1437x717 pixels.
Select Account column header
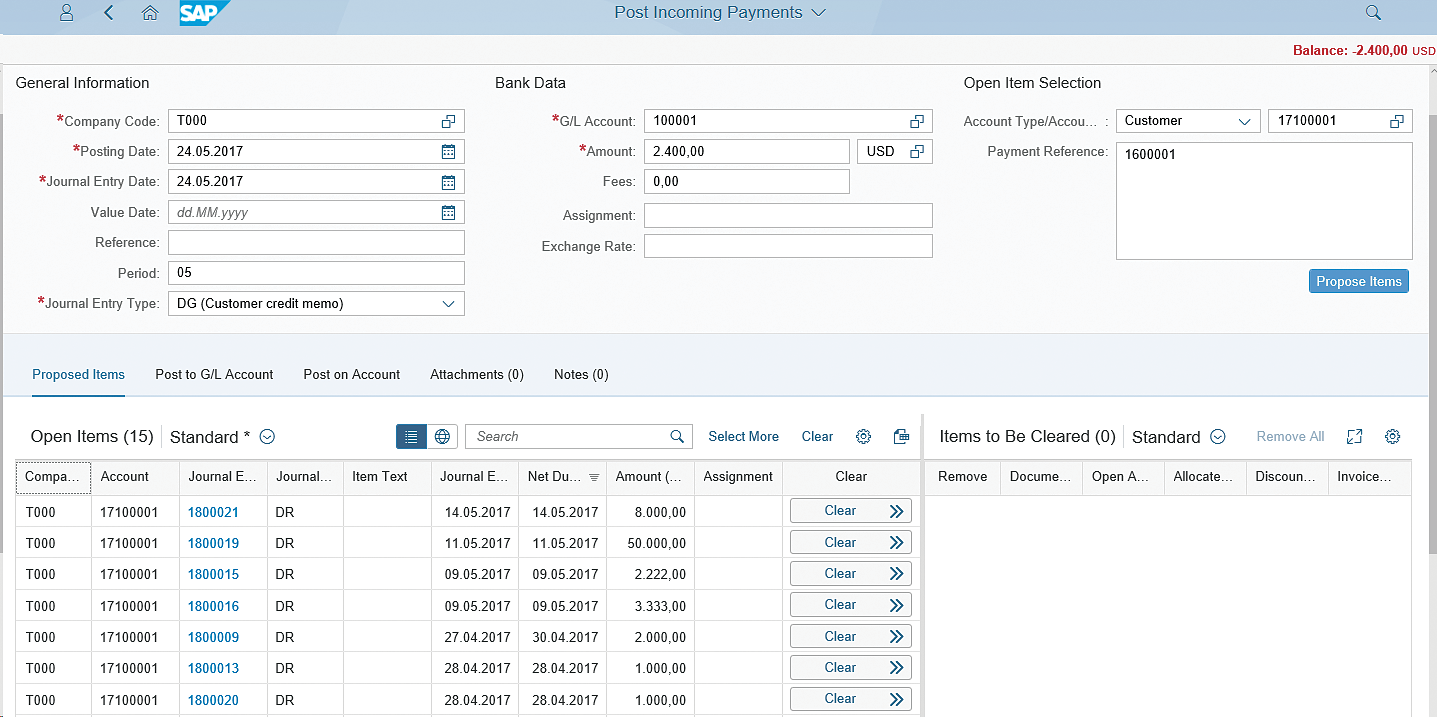tap(135, 477)
